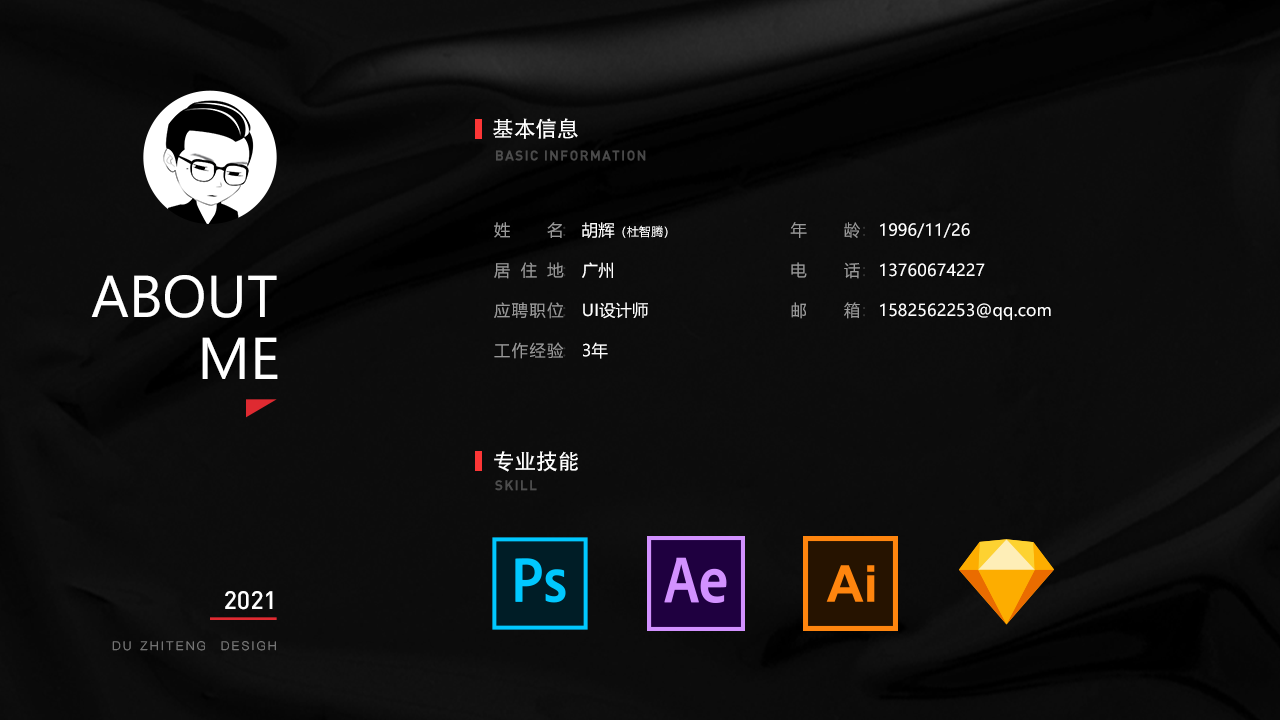Click the alias (杜智腾) text
The width and height of the screenshot is (1280, 720).
[x=645, y=232]
